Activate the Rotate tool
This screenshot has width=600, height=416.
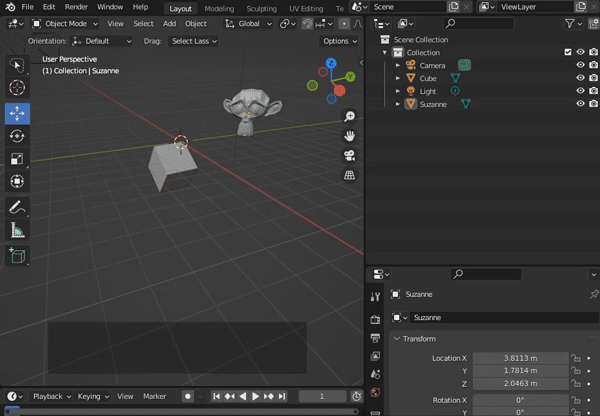coord(17,136)
